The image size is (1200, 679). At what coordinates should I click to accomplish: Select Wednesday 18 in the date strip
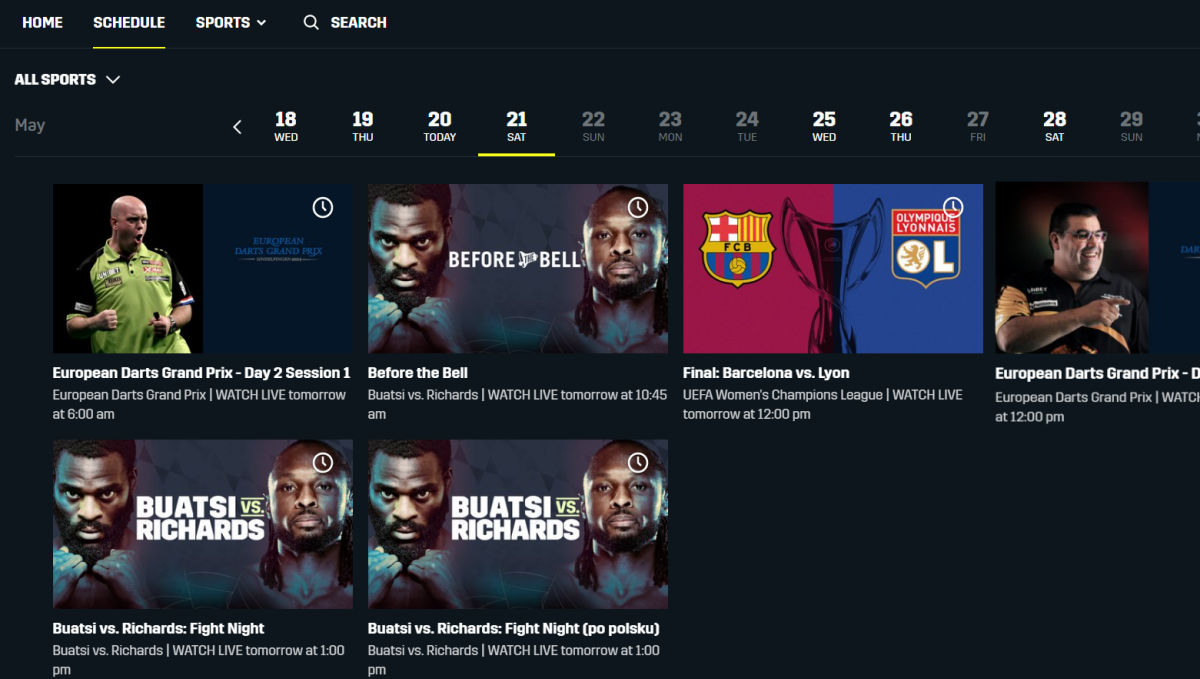(286, 127)
